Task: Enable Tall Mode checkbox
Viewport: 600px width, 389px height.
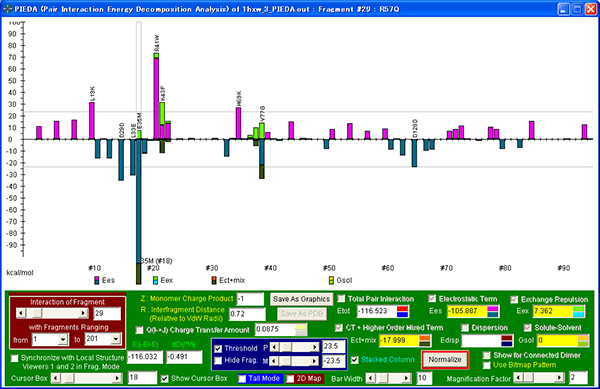Action: point(242,379)
